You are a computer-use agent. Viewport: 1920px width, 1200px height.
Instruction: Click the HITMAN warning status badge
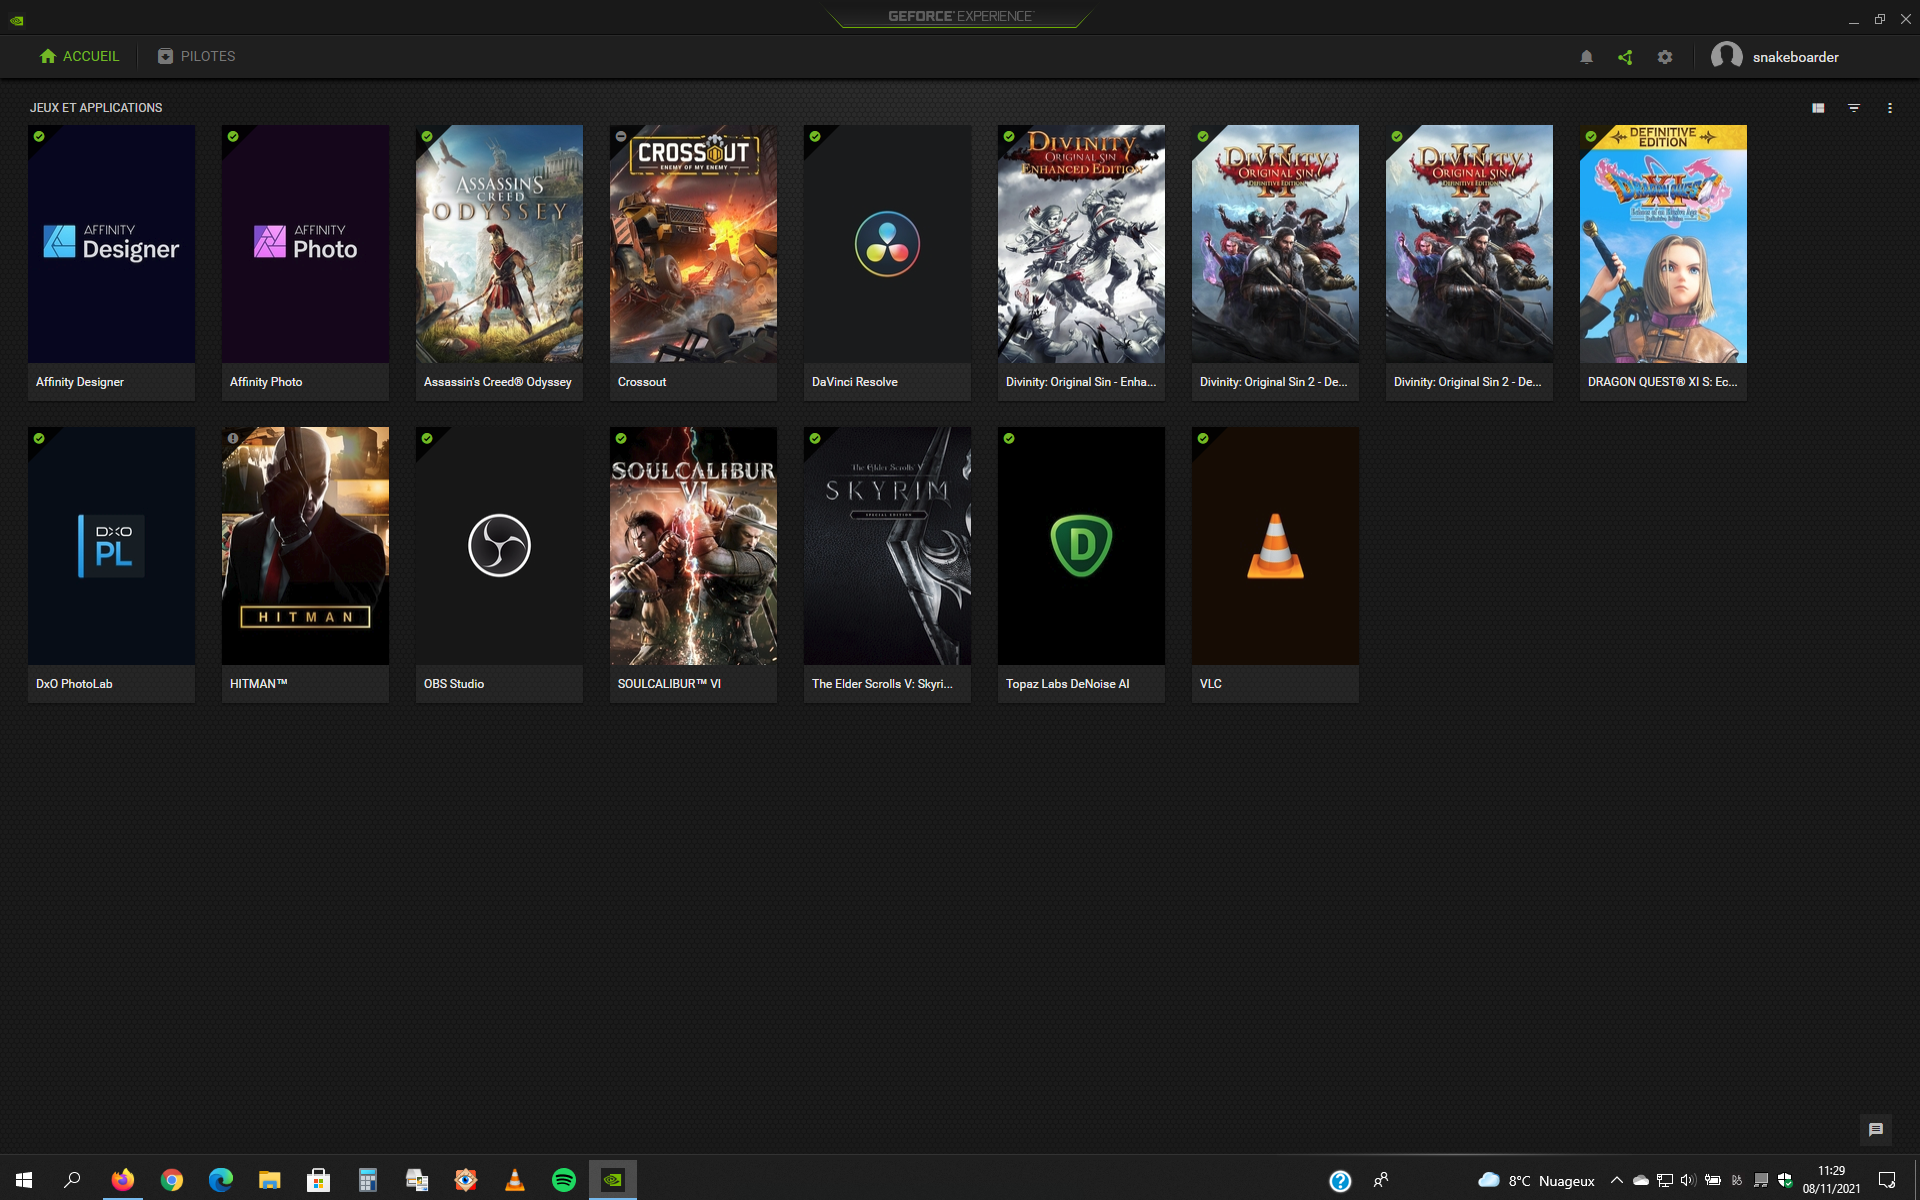coord(233,438)
